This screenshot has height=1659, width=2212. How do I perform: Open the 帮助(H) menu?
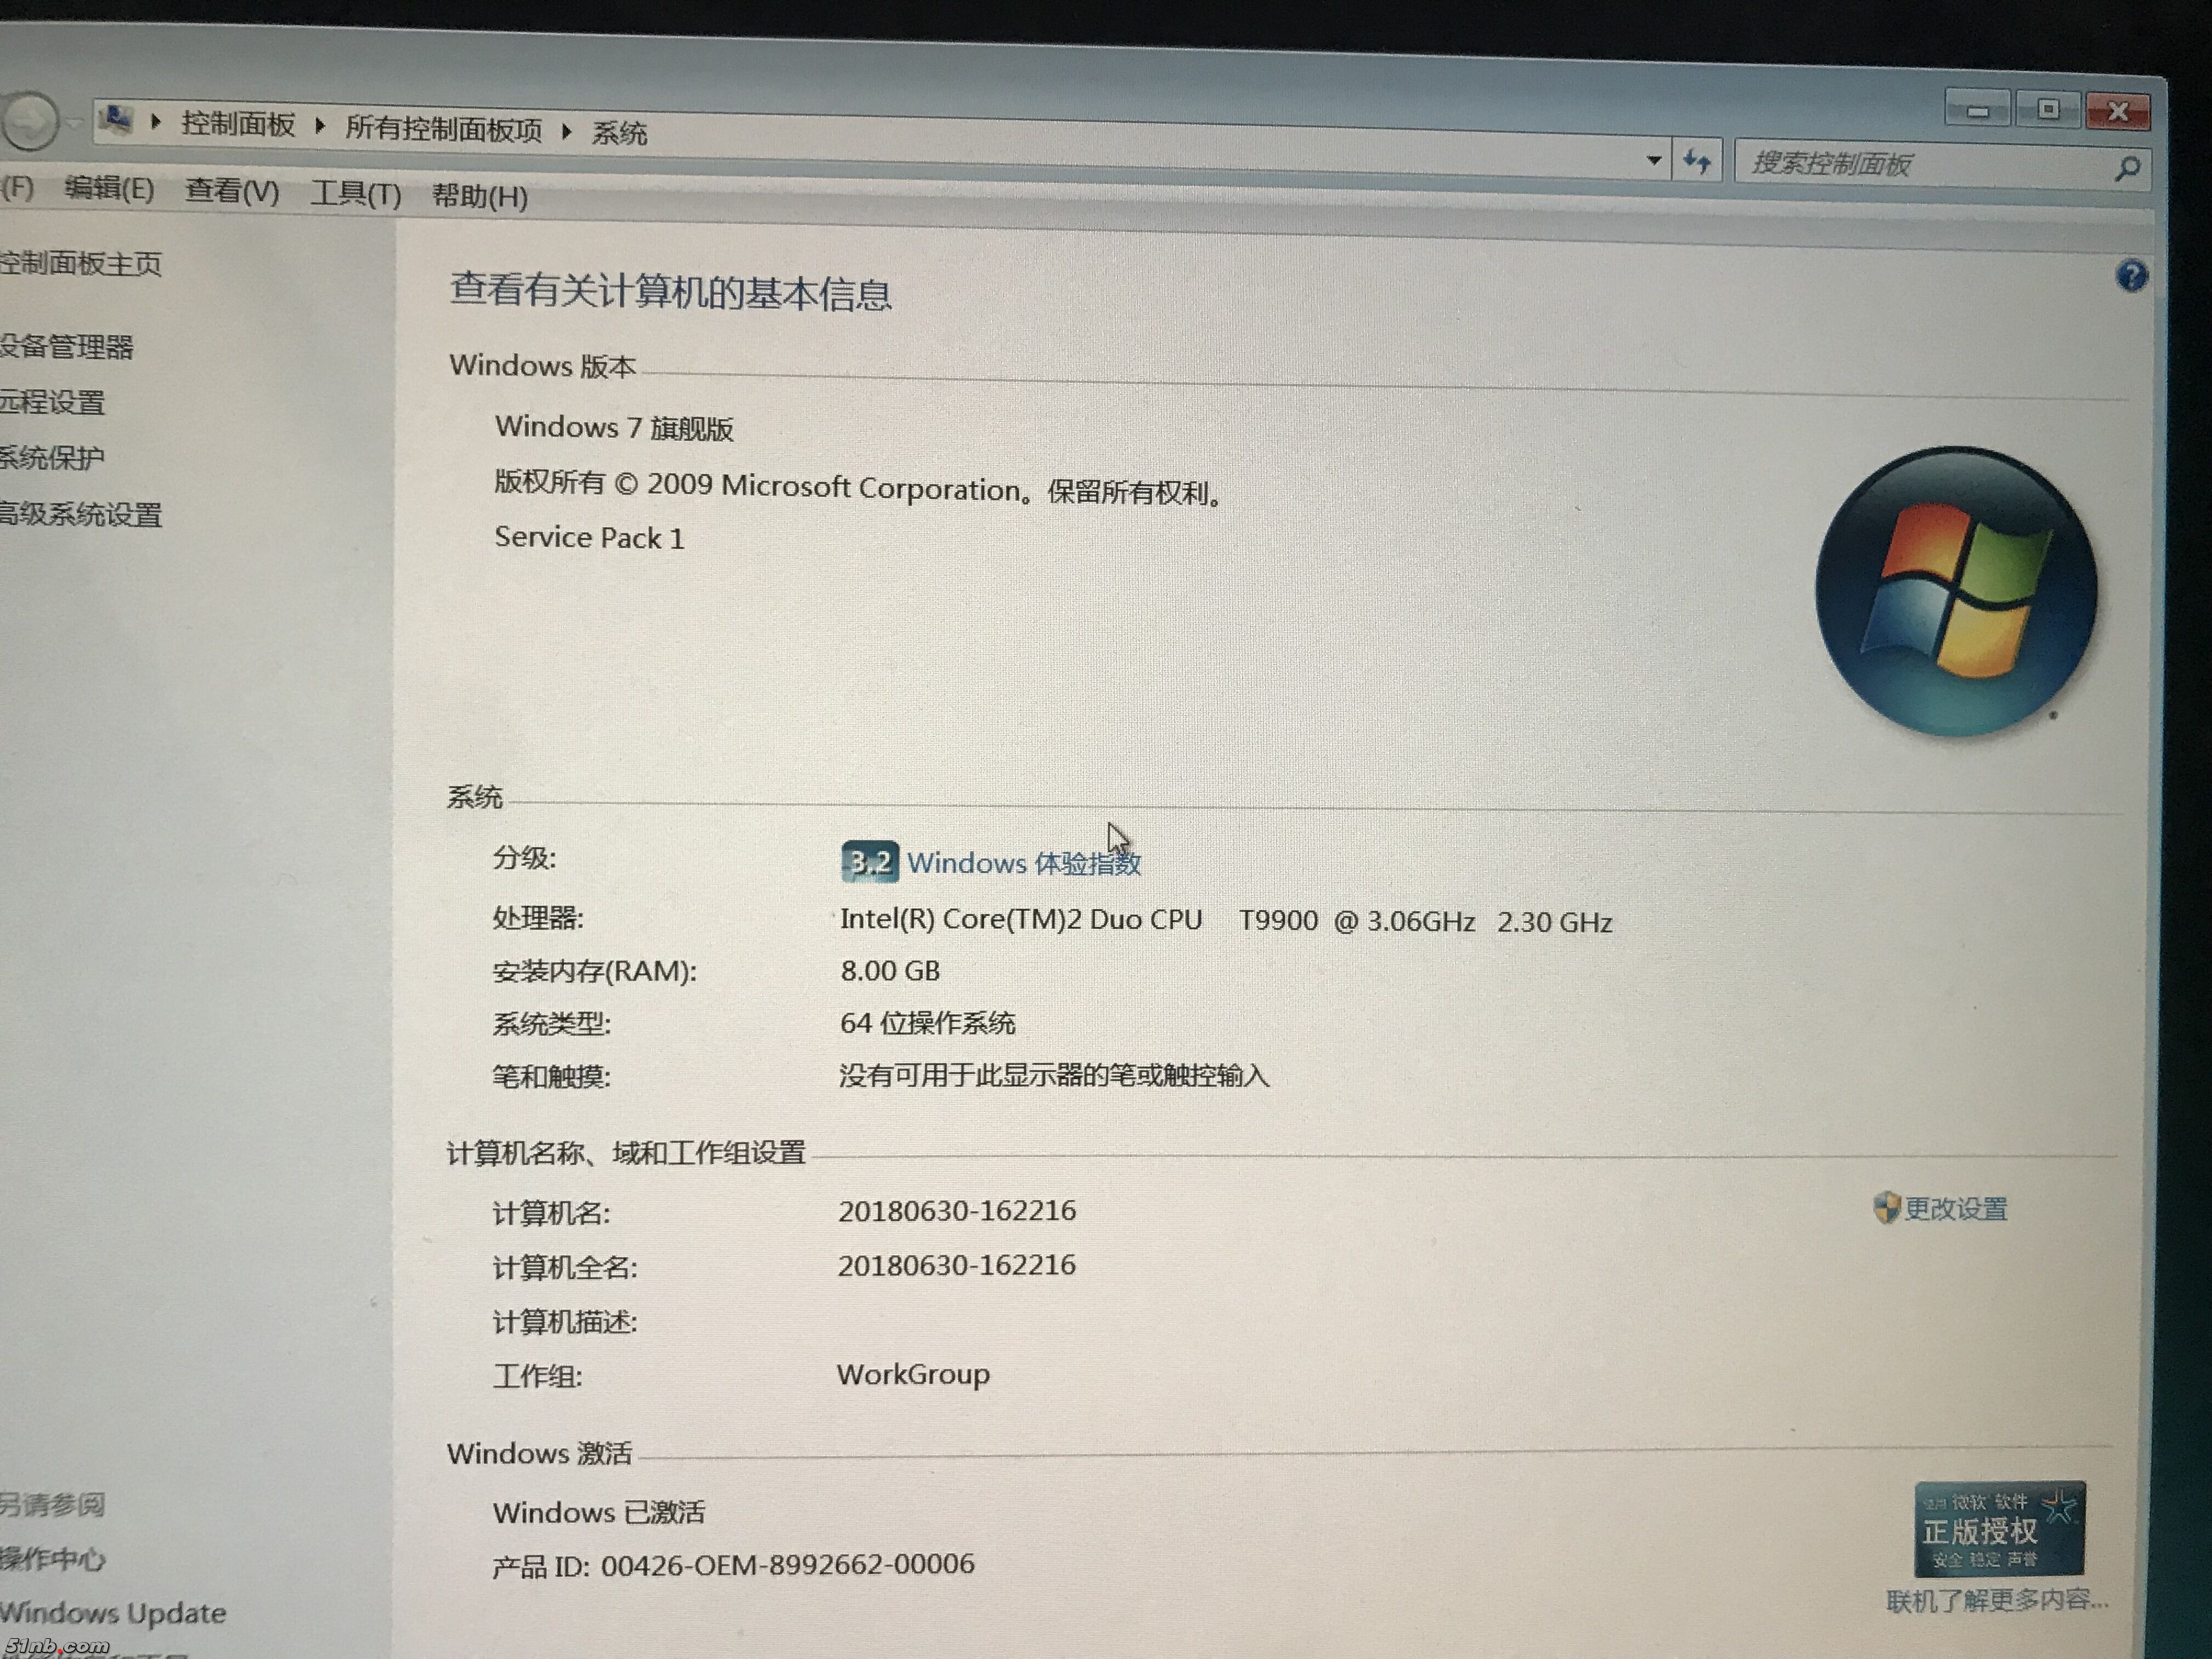pos(479,196)
